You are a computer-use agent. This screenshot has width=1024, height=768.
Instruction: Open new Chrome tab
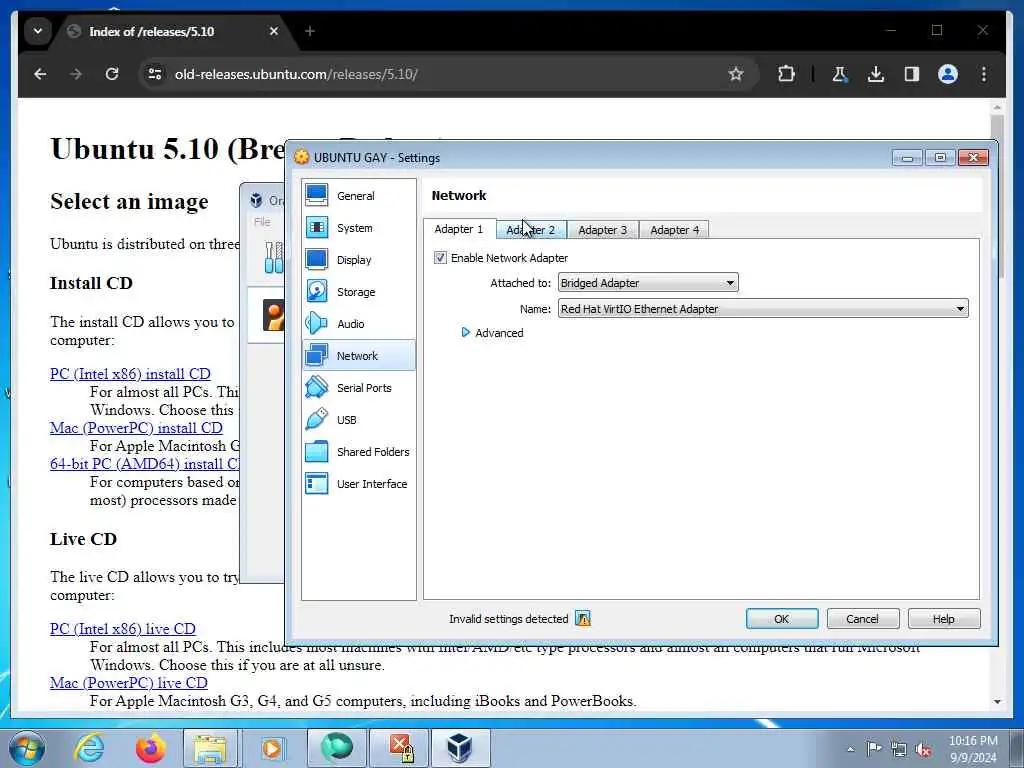(310, 31)
